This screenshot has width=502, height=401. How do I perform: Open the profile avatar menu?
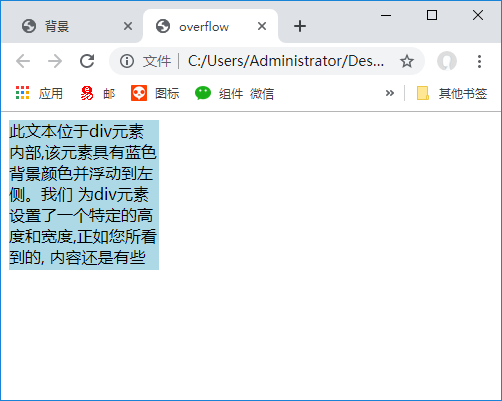click(447, 61)
